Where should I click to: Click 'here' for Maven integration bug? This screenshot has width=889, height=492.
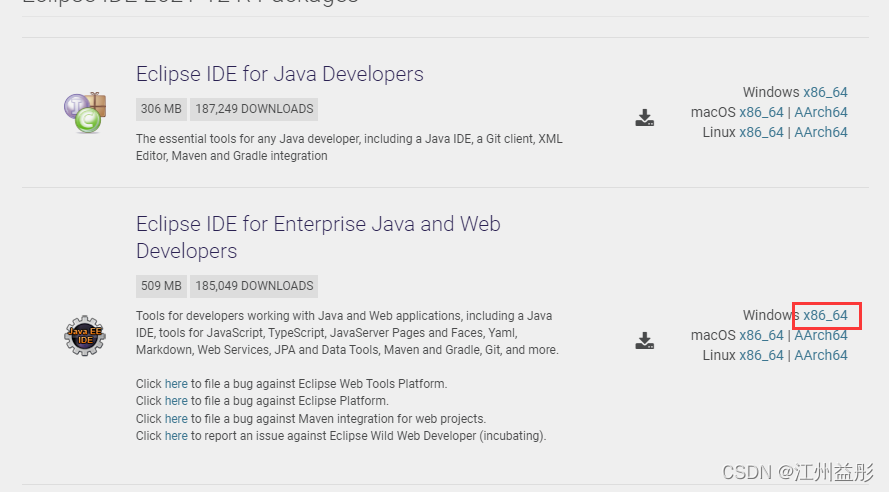[176, 419]
